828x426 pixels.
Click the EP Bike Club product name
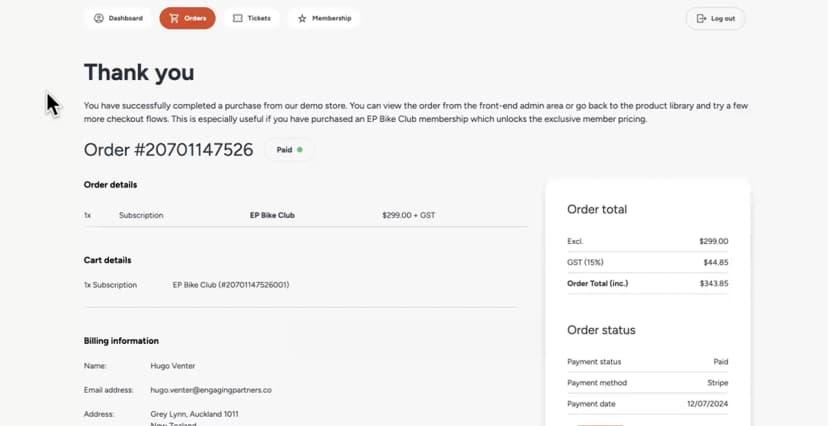point(272,215)
